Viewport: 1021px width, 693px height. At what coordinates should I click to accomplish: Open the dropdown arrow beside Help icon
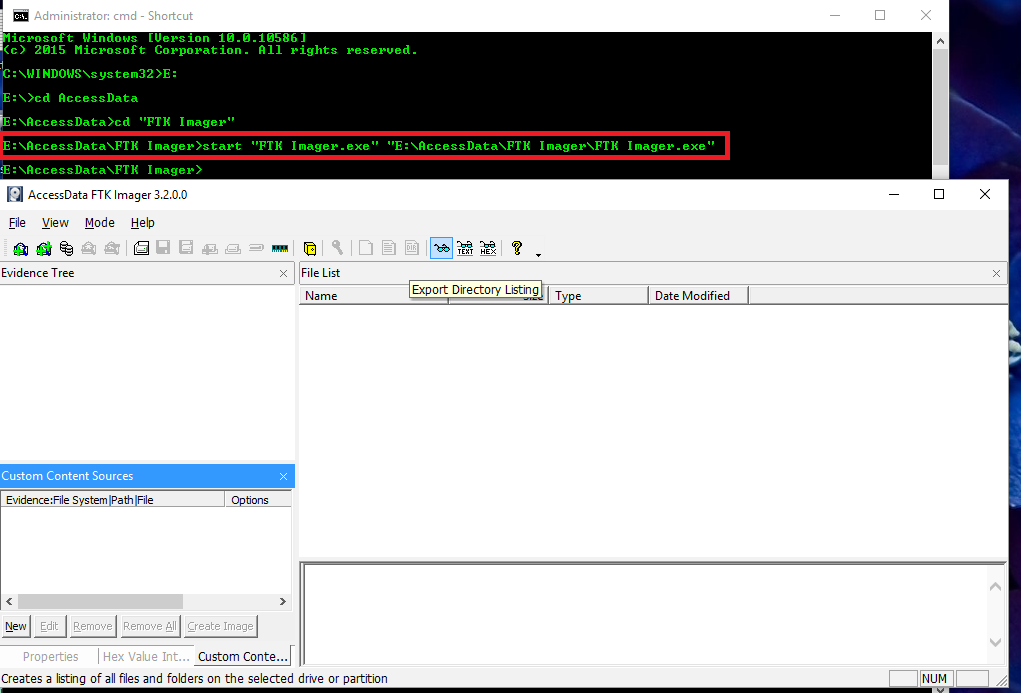click(536, 252)
